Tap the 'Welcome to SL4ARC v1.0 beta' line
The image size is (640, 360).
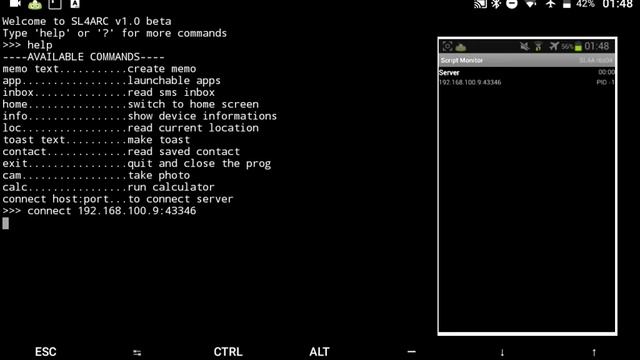point(87,21)
